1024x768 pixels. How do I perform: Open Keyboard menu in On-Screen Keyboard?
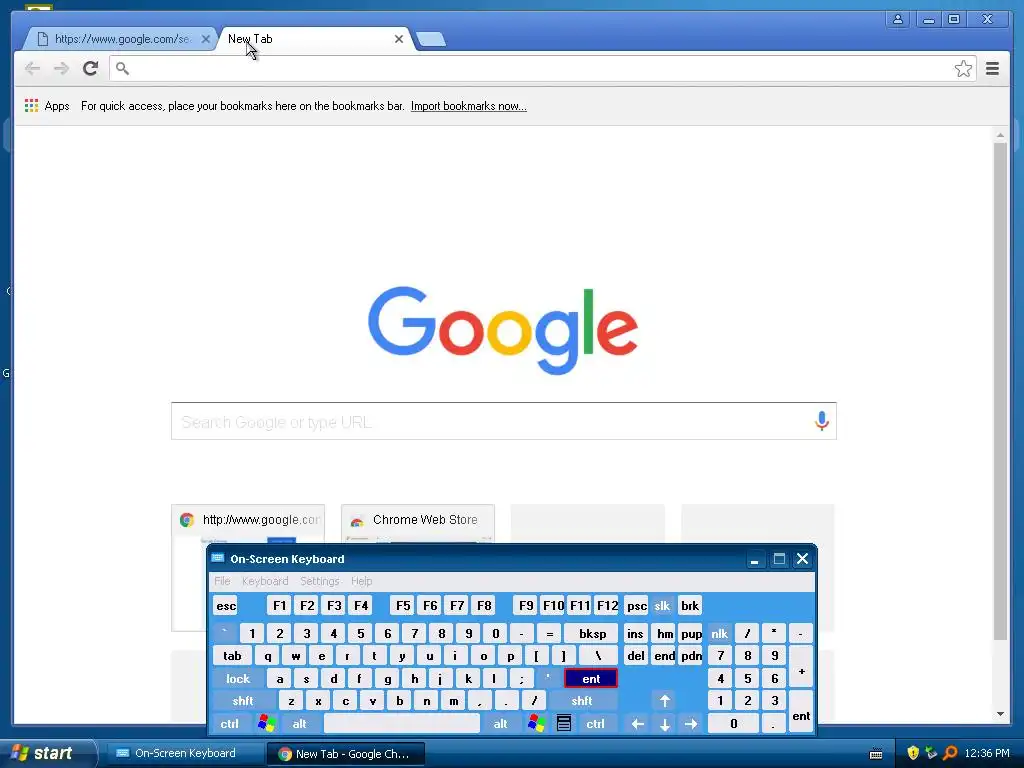(x=264, y=581)
